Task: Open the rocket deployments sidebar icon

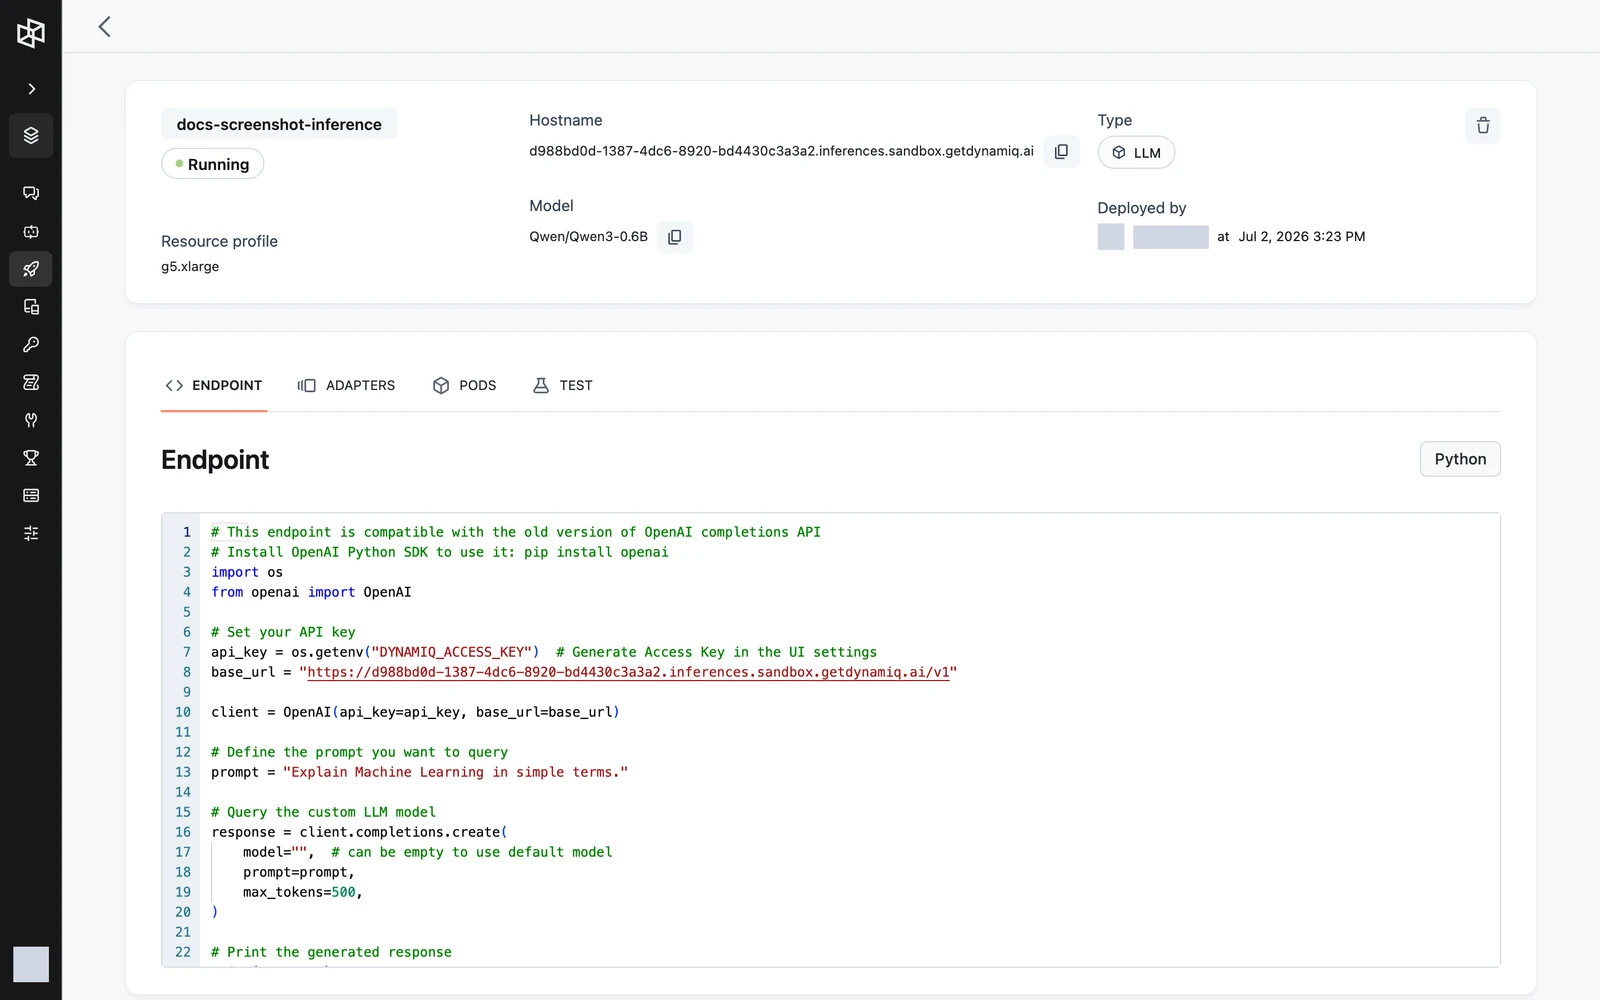Action: point(31,269)
